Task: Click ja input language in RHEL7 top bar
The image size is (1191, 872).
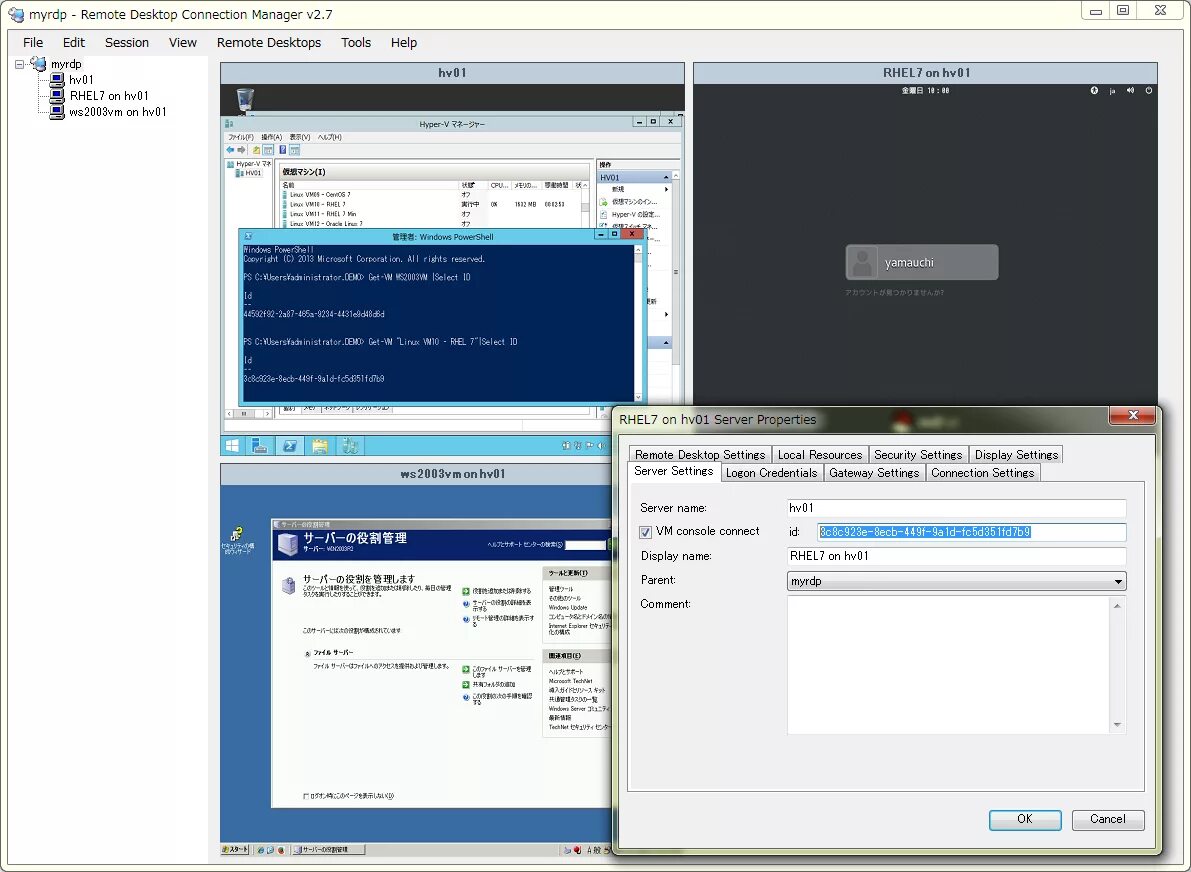Action: pyautogui.click(x=1113, y=91)
